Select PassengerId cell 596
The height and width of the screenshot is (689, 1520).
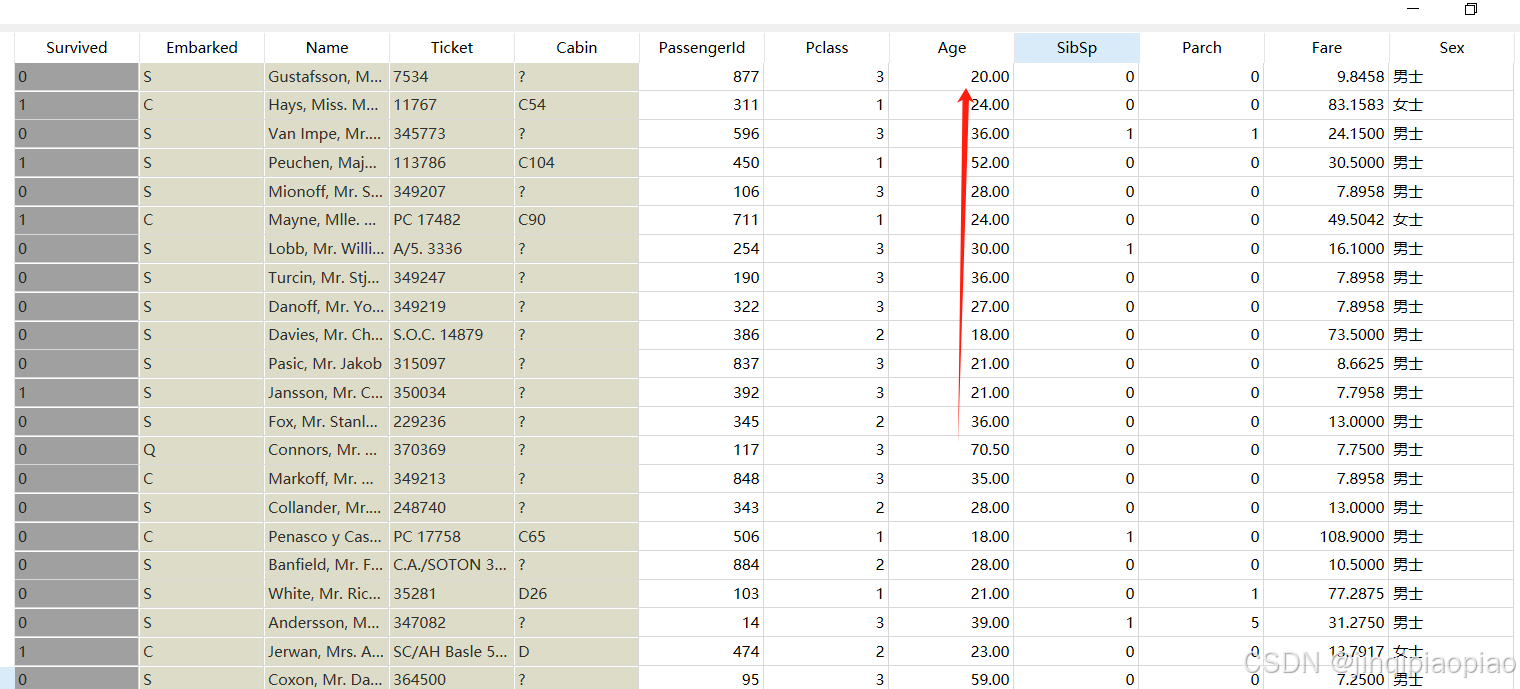point(702,134)
